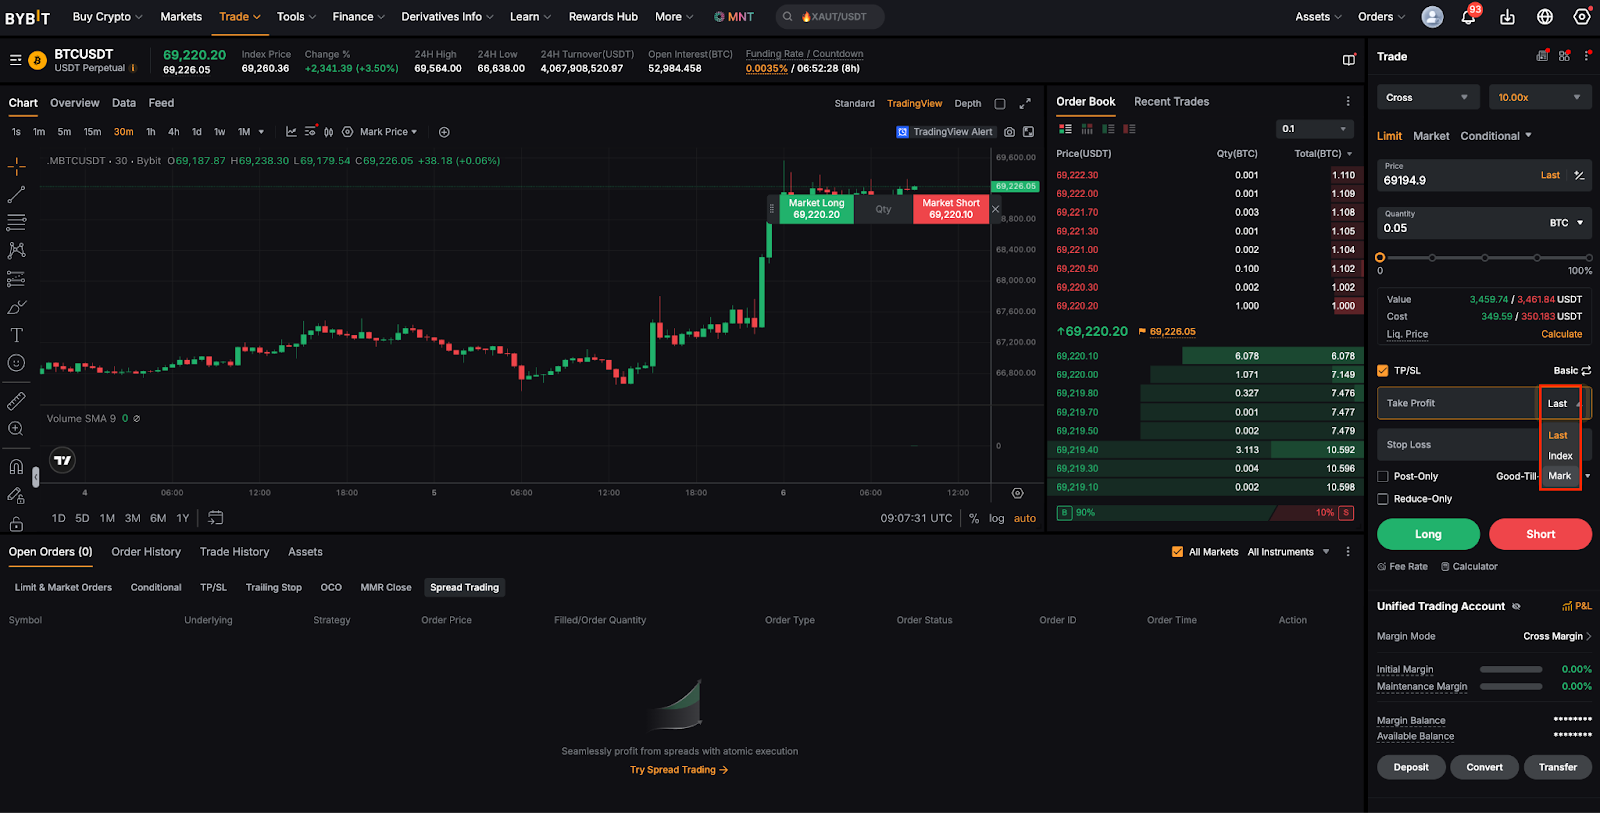Open the BTC quantity unit dropdown
Screen dimensions: 1600x813
point(1566,223)
